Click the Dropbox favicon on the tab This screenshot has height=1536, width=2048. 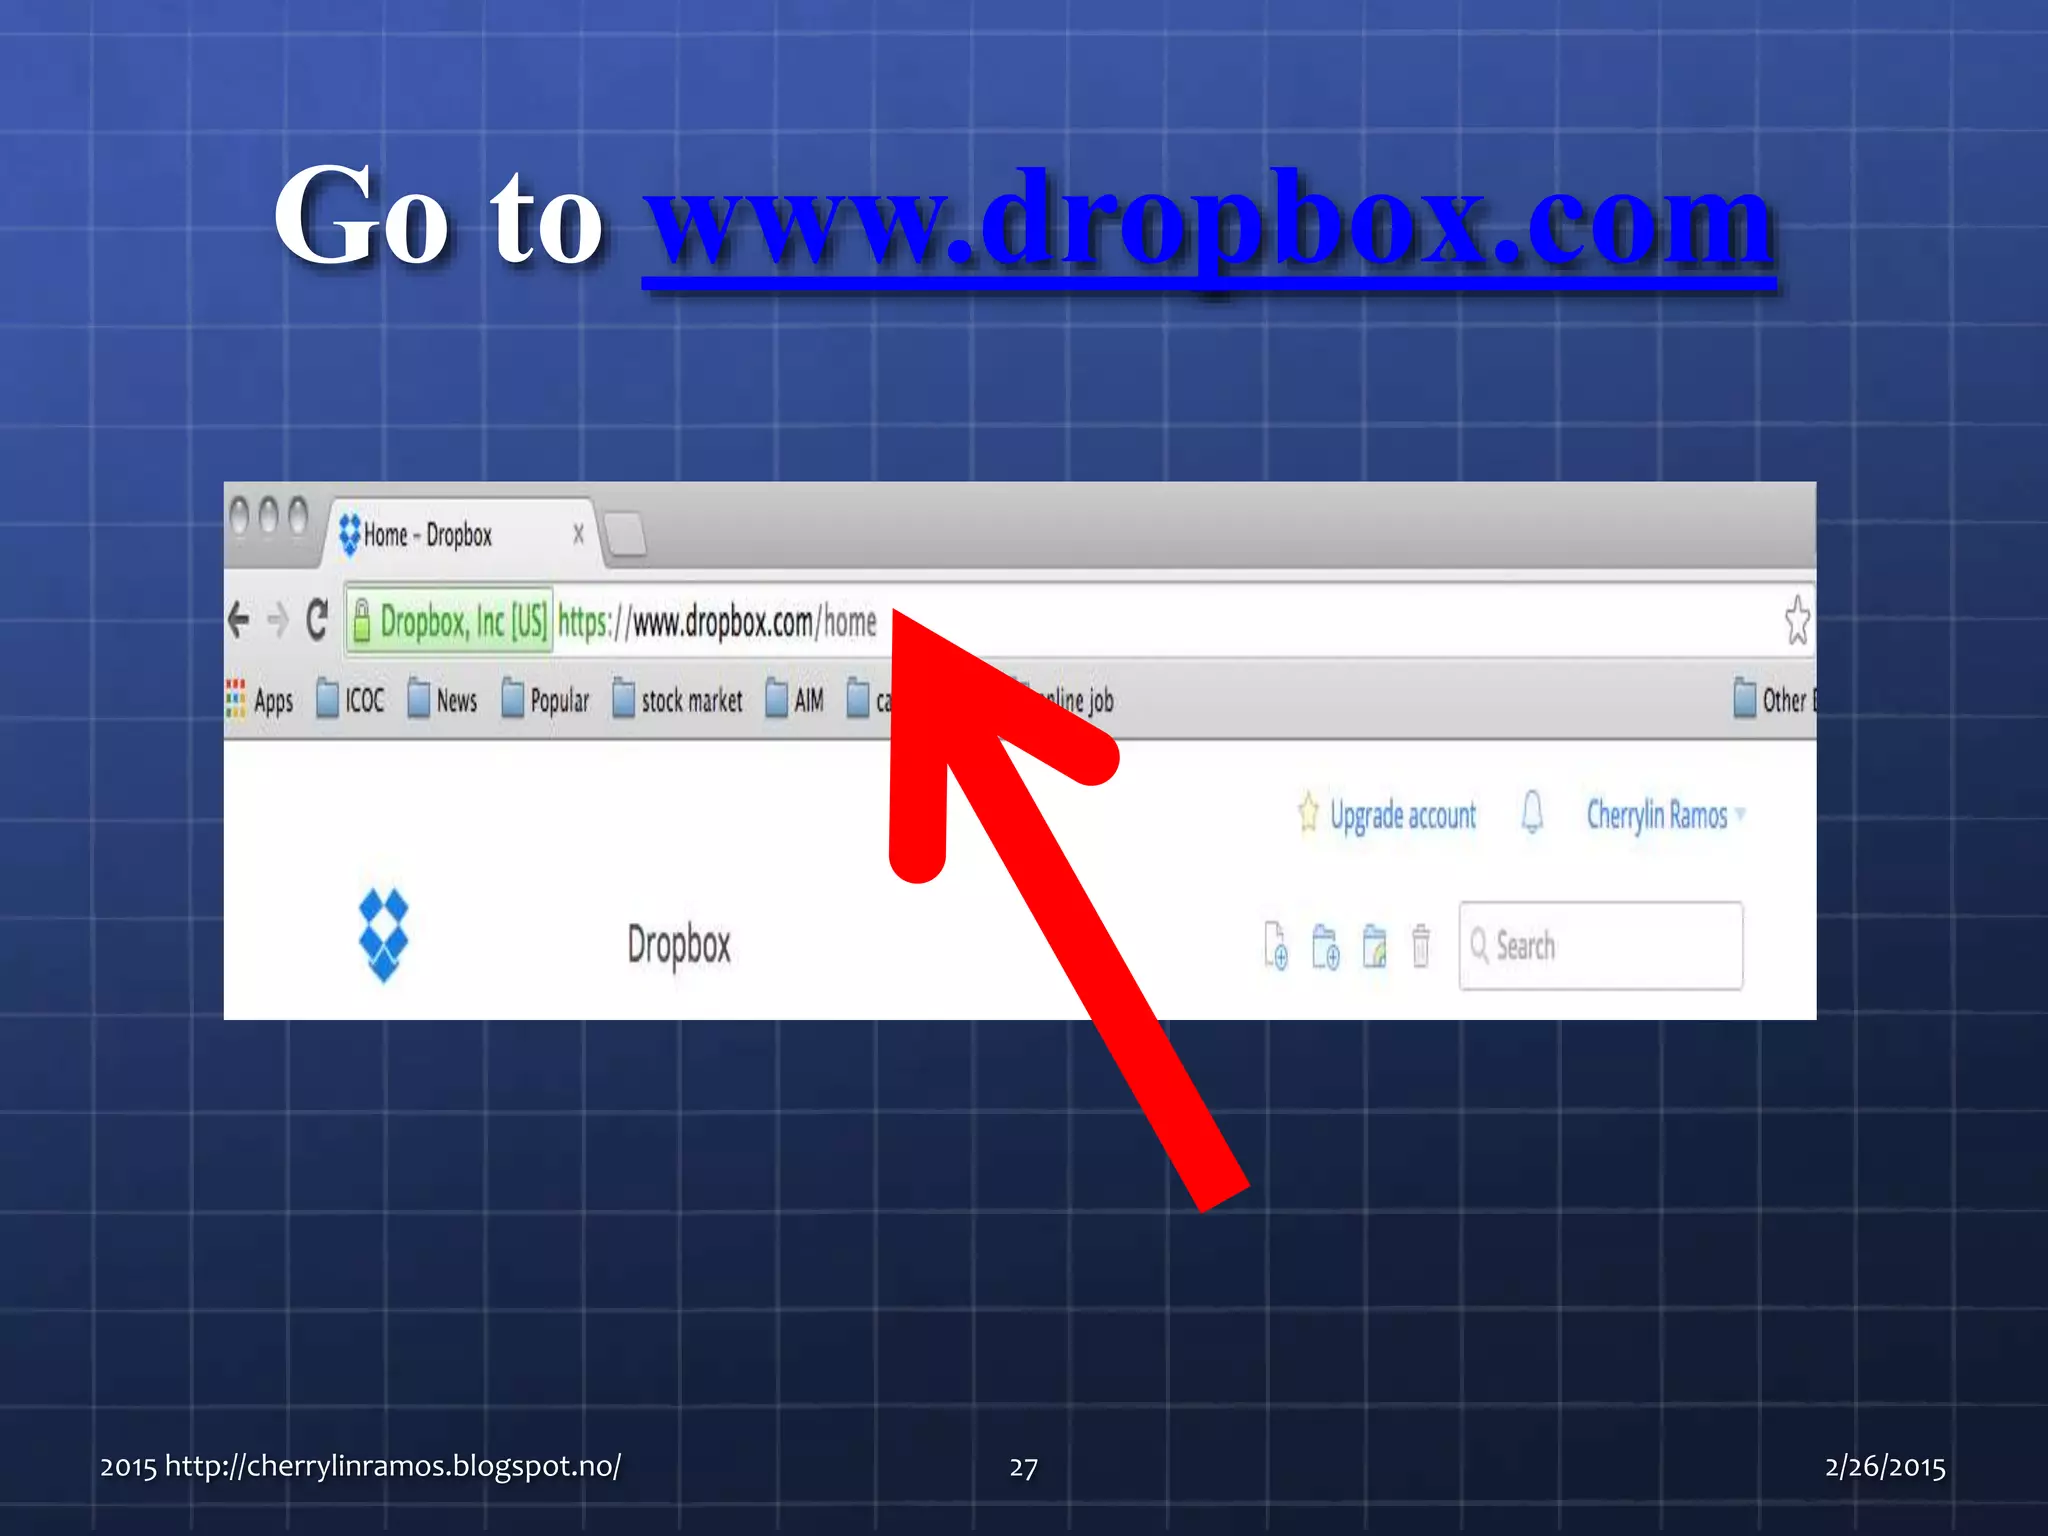pos(349,535)
